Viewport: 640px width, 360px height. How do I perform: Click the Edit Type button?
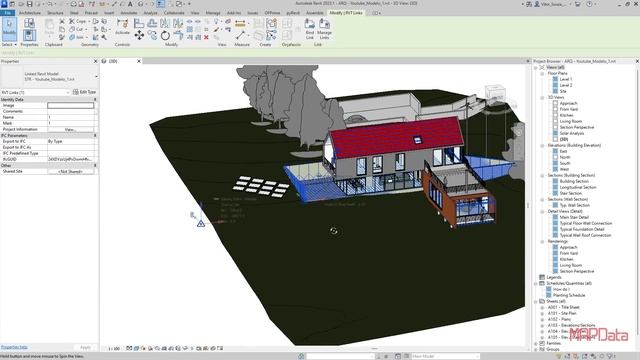tap(84, 92)
